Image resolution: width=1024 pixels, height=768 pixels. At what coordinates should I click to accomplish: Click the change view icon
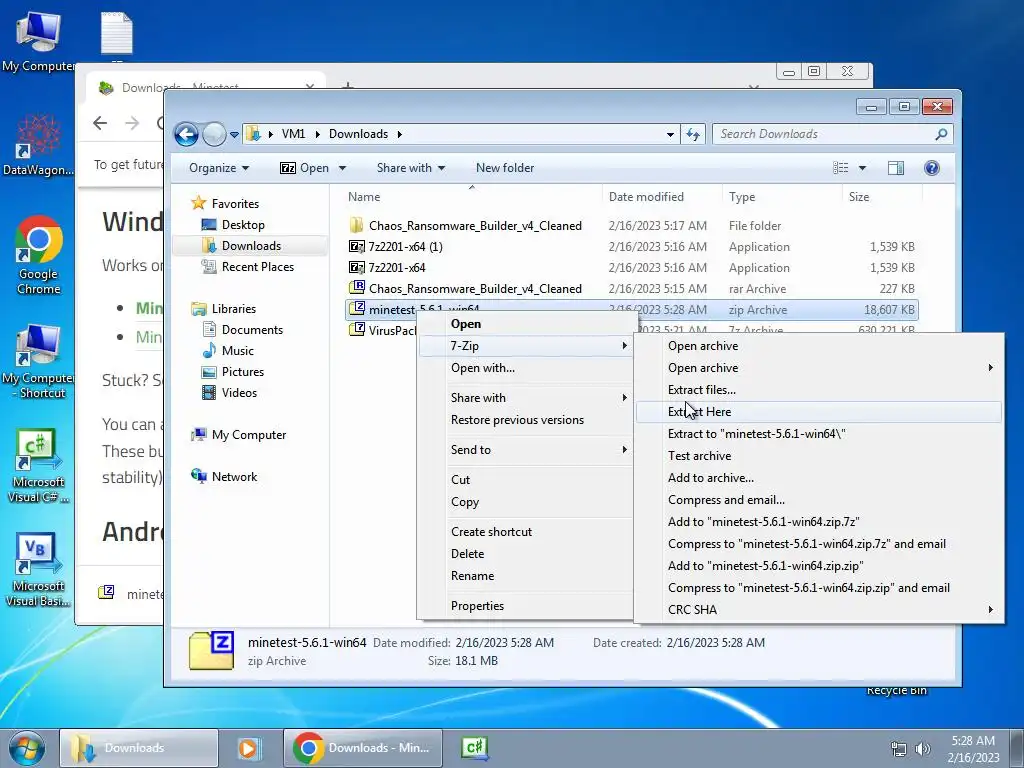point(840,168)
